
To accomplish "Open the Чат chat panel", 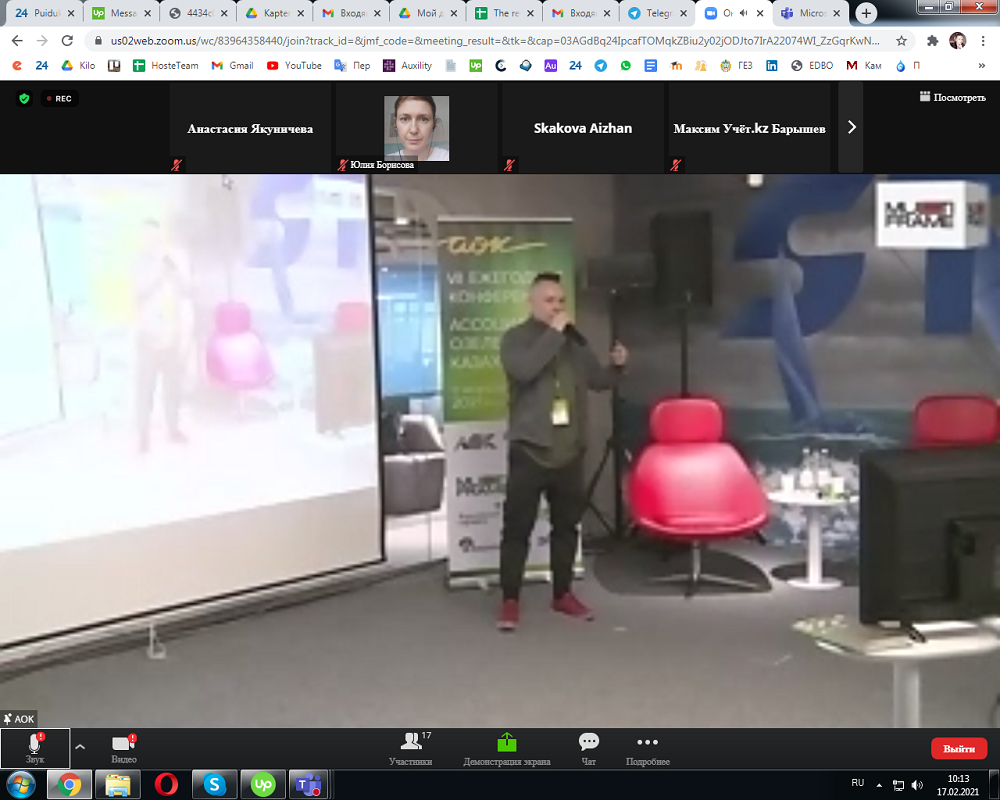I will point(588,748).
